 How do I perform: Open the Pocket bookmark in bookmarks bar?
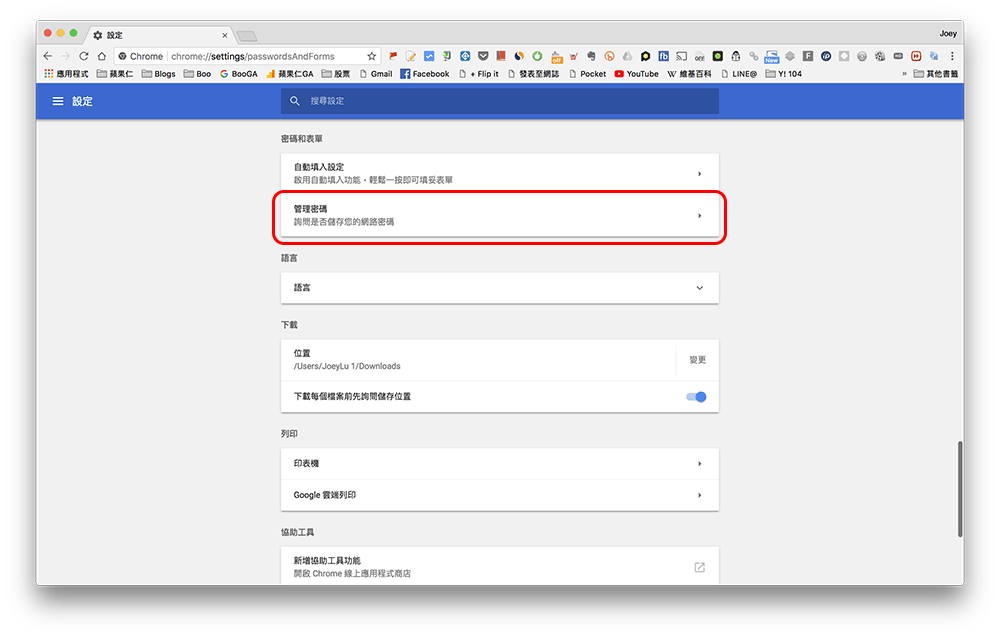[587, 74]
